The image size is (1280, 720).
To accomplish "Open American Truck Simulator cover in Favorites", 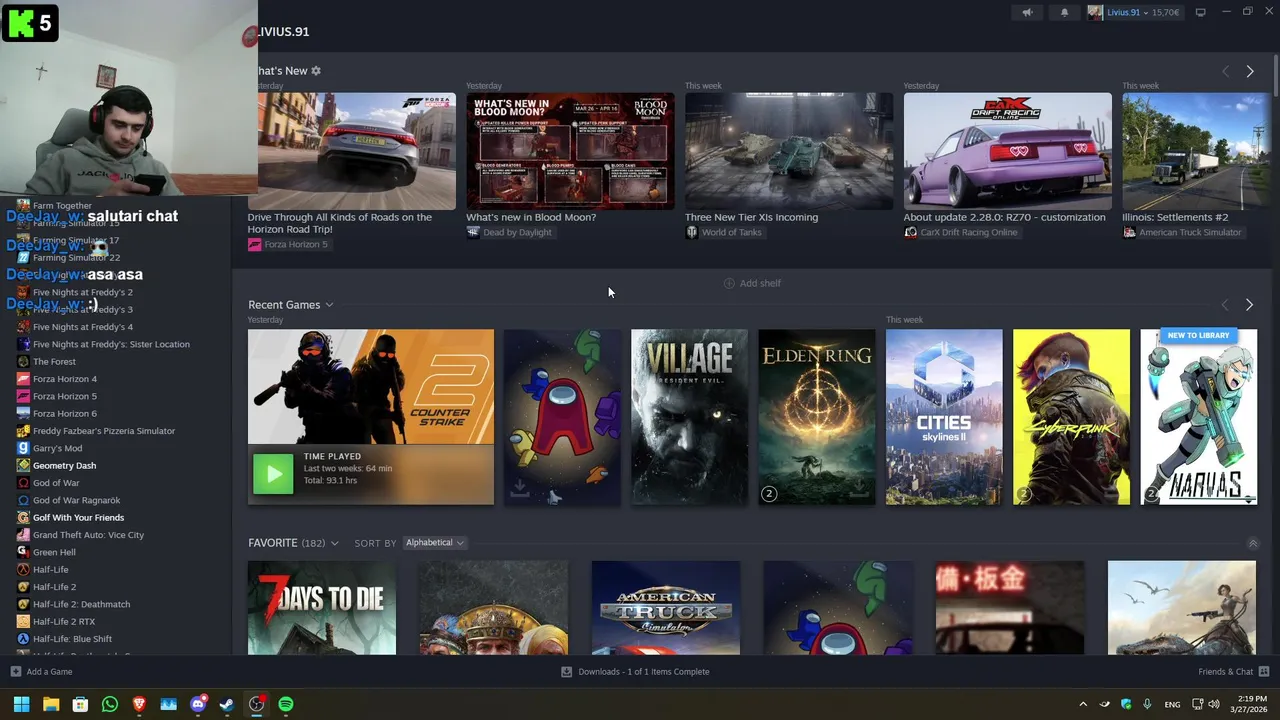I will (666, 608).
